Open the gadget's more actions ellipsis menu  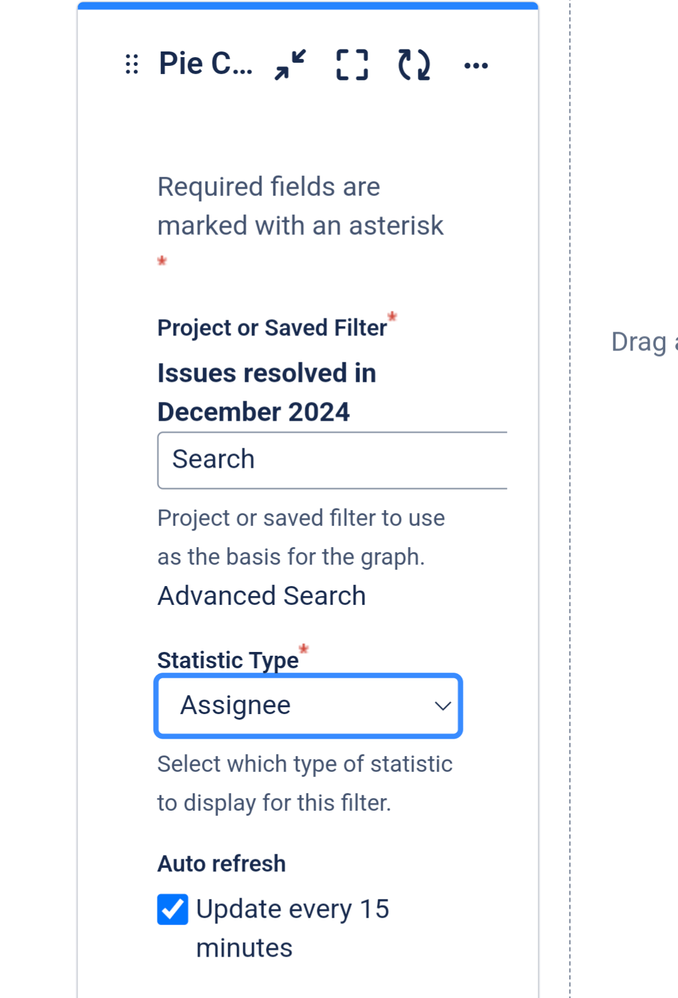[x=476, y=66]
